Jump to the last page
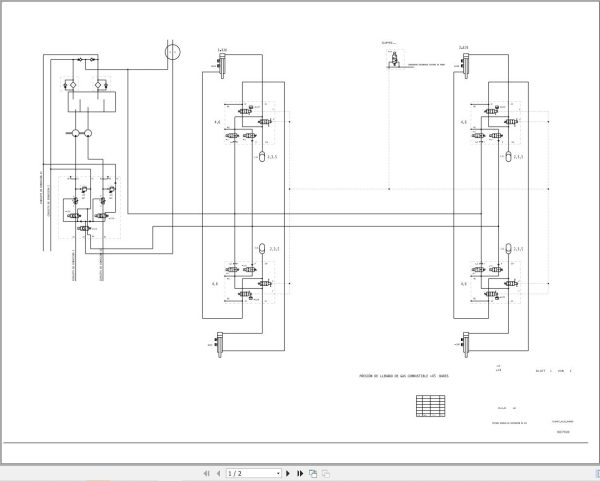 click(x=300, y=473)
